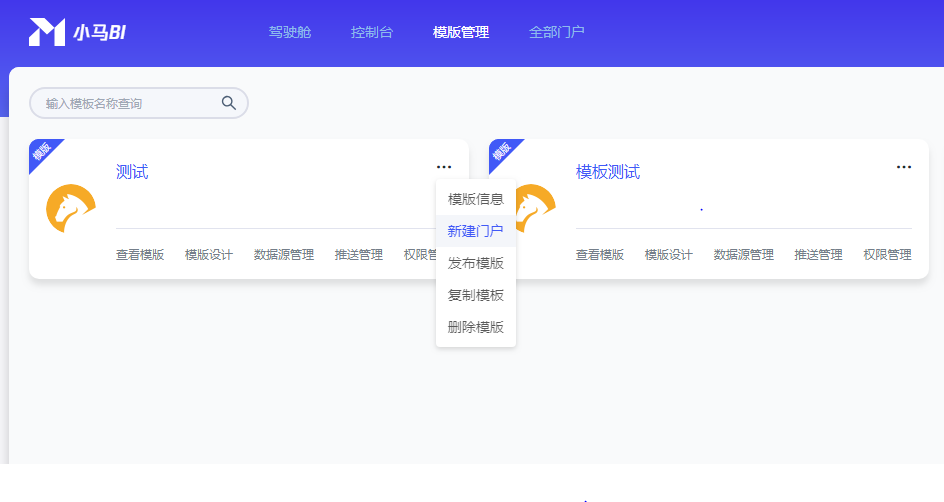Choose 复制模板 from the menu

coord(476,295)
